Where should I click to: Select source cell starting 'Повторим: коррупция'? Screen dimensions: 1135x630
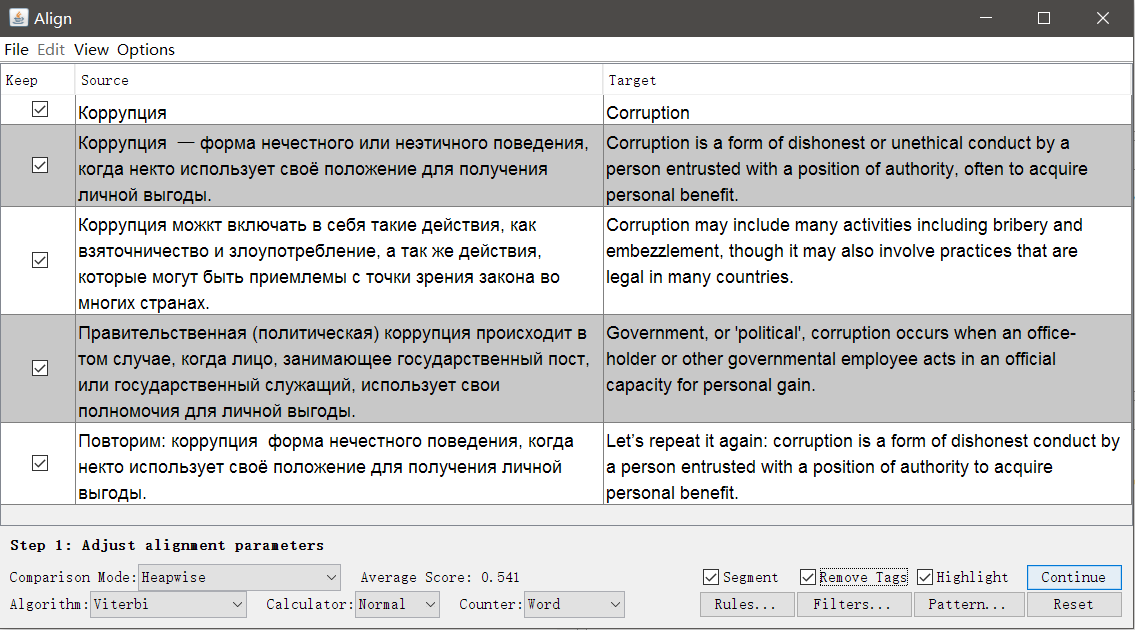point(339,463)
